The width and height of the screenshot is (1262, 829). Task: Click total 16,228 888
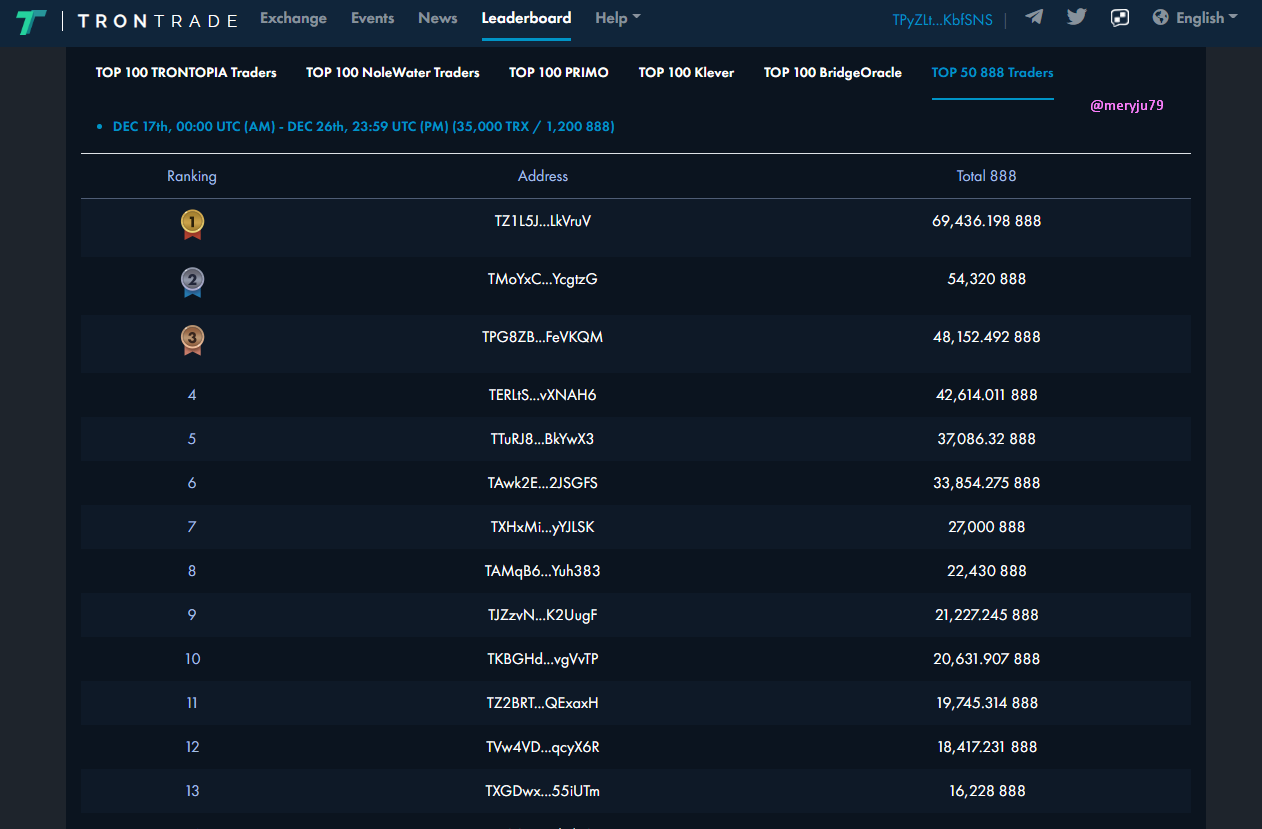pyautogui.click(x=987, y=791)
